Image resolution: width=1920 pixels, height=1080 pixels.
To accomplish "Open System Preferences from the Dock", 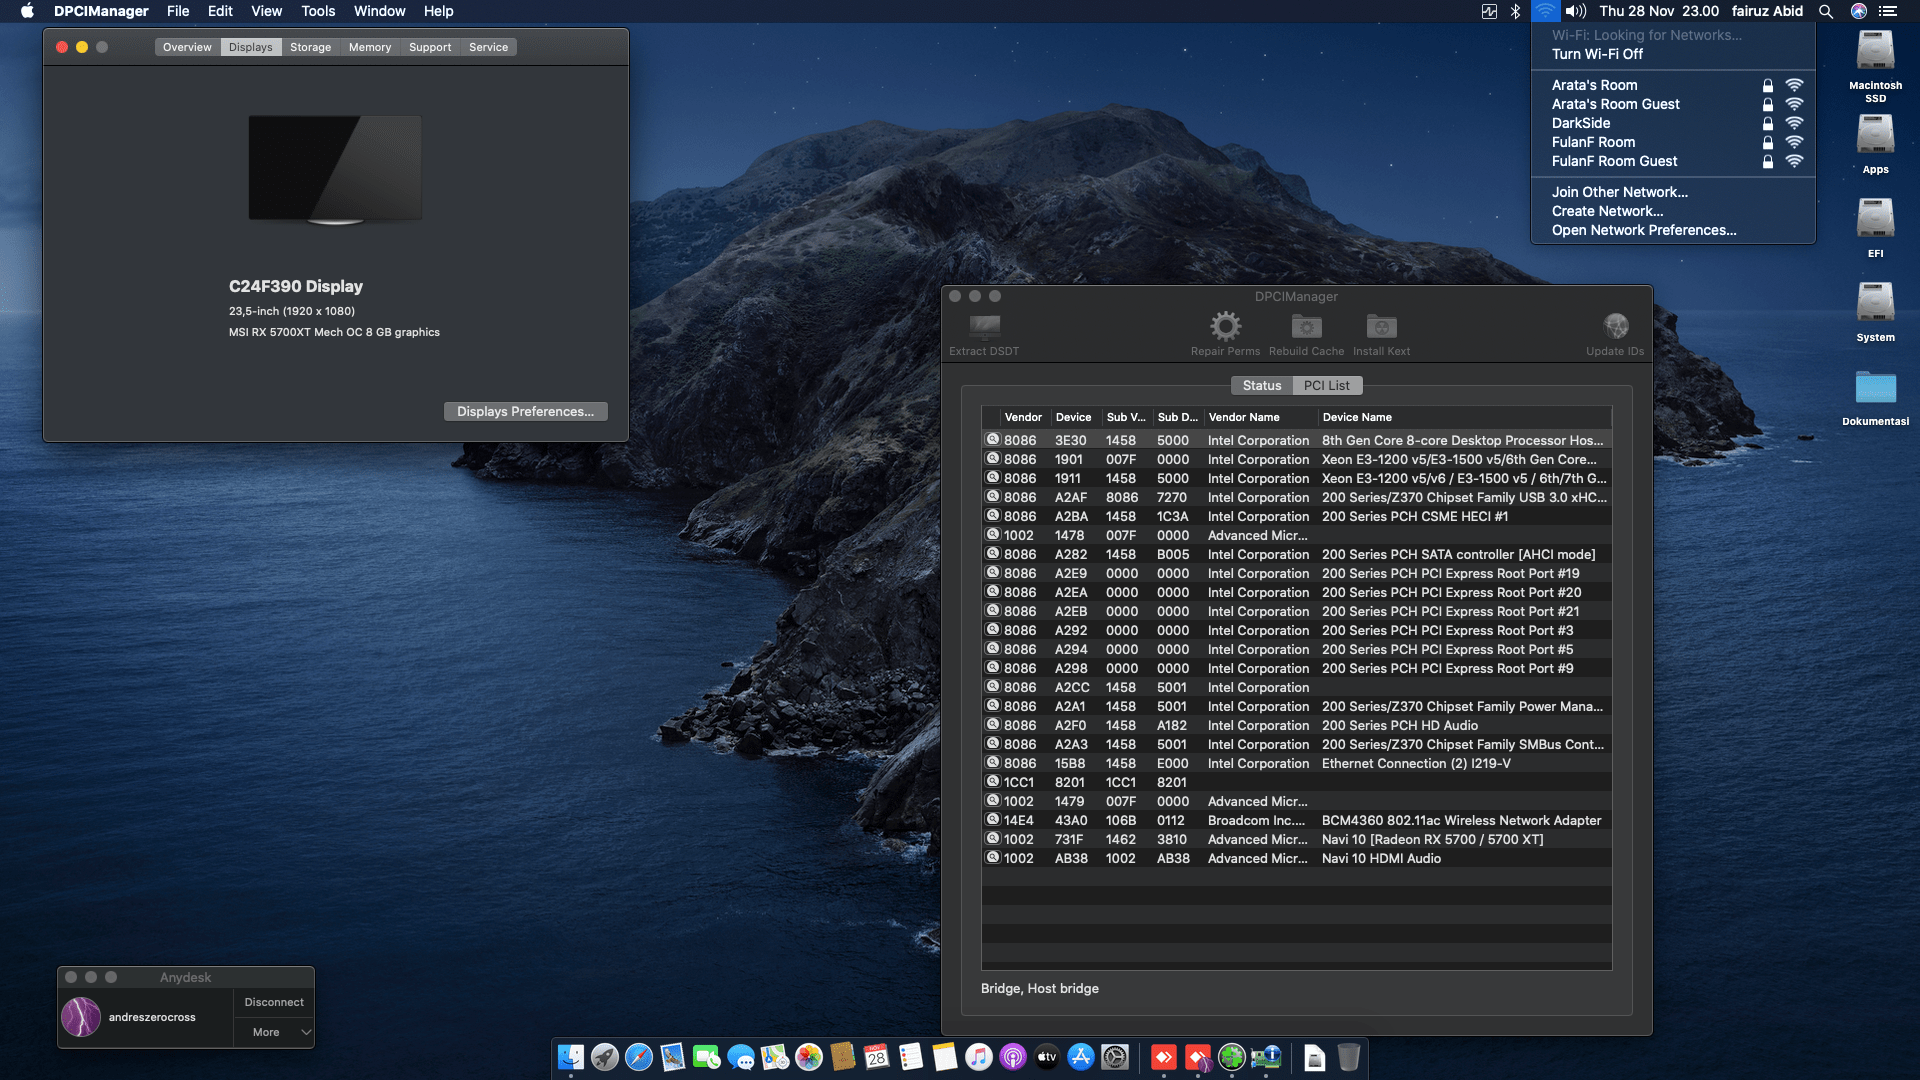I will click(x=1115, y=1057).
